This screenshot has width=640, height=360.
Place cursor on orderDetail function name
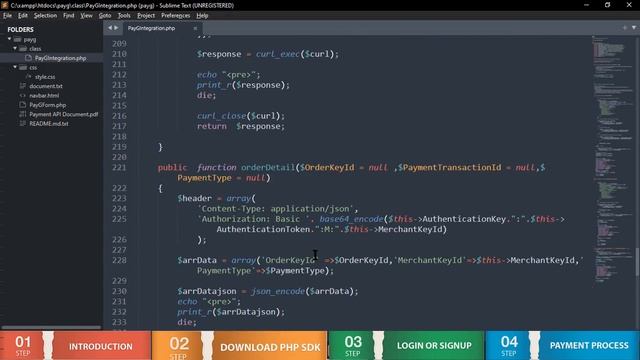pyautogui.click(x=268, y=167)
